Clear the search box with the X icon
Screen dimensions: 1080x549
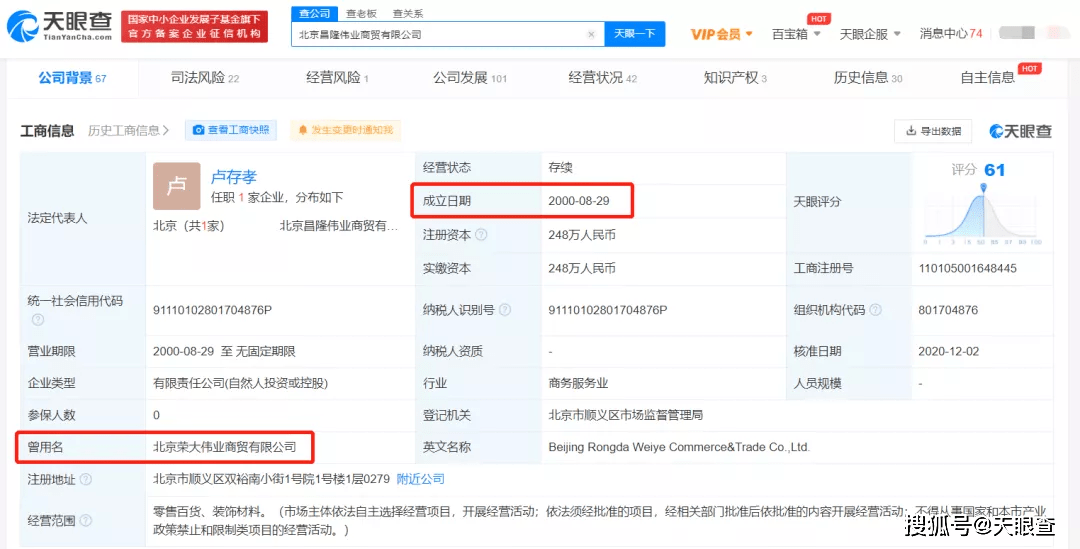(x=591, y=34)
